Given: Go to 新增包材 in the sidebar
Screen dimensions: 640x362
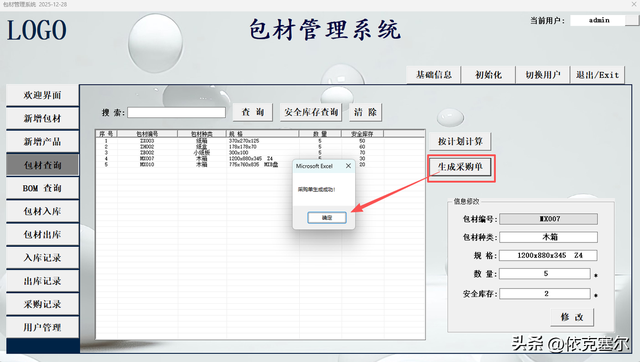Looking at the screenshot, I should (x=42, y=118).
